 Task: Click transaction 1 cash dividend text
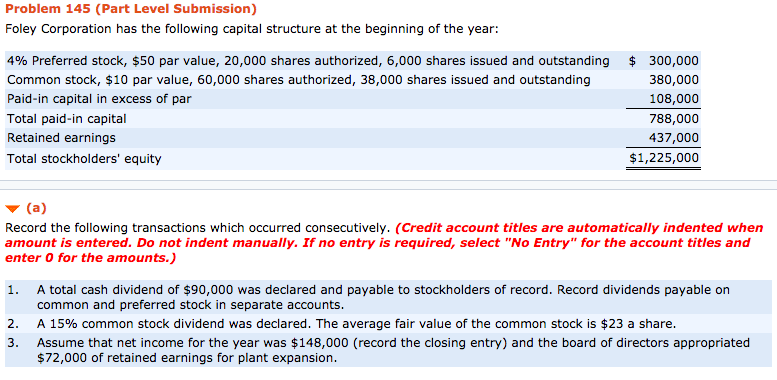383,297
